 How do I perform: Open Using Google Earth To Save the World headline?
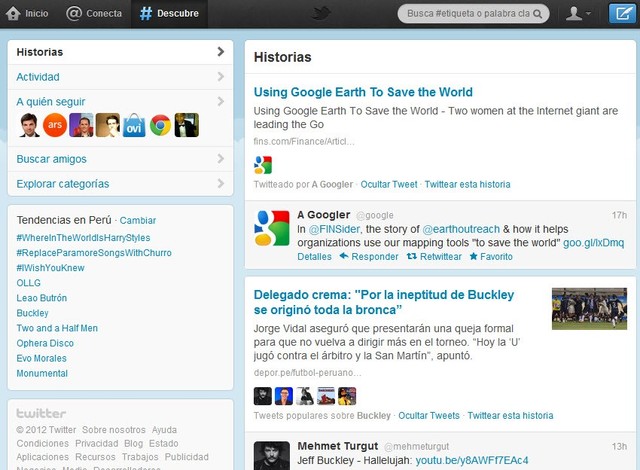[363, 92]
